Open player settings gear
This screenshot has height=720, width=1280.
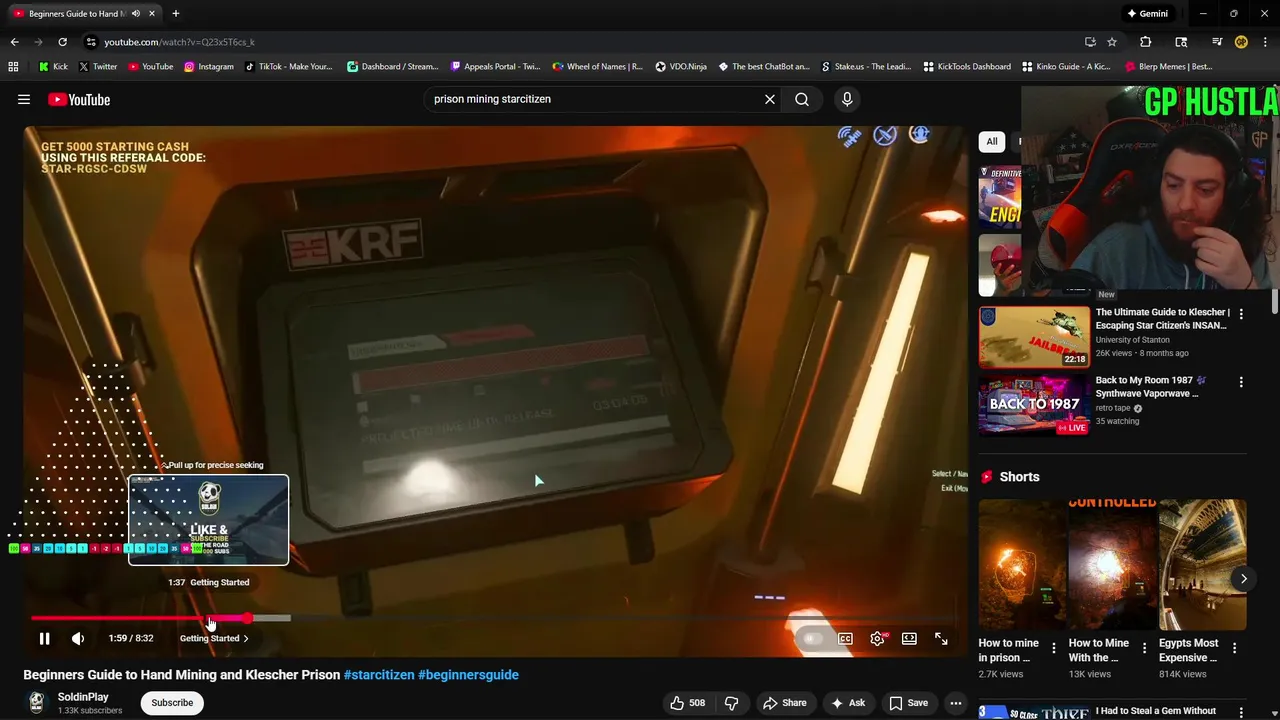point(877,638)
